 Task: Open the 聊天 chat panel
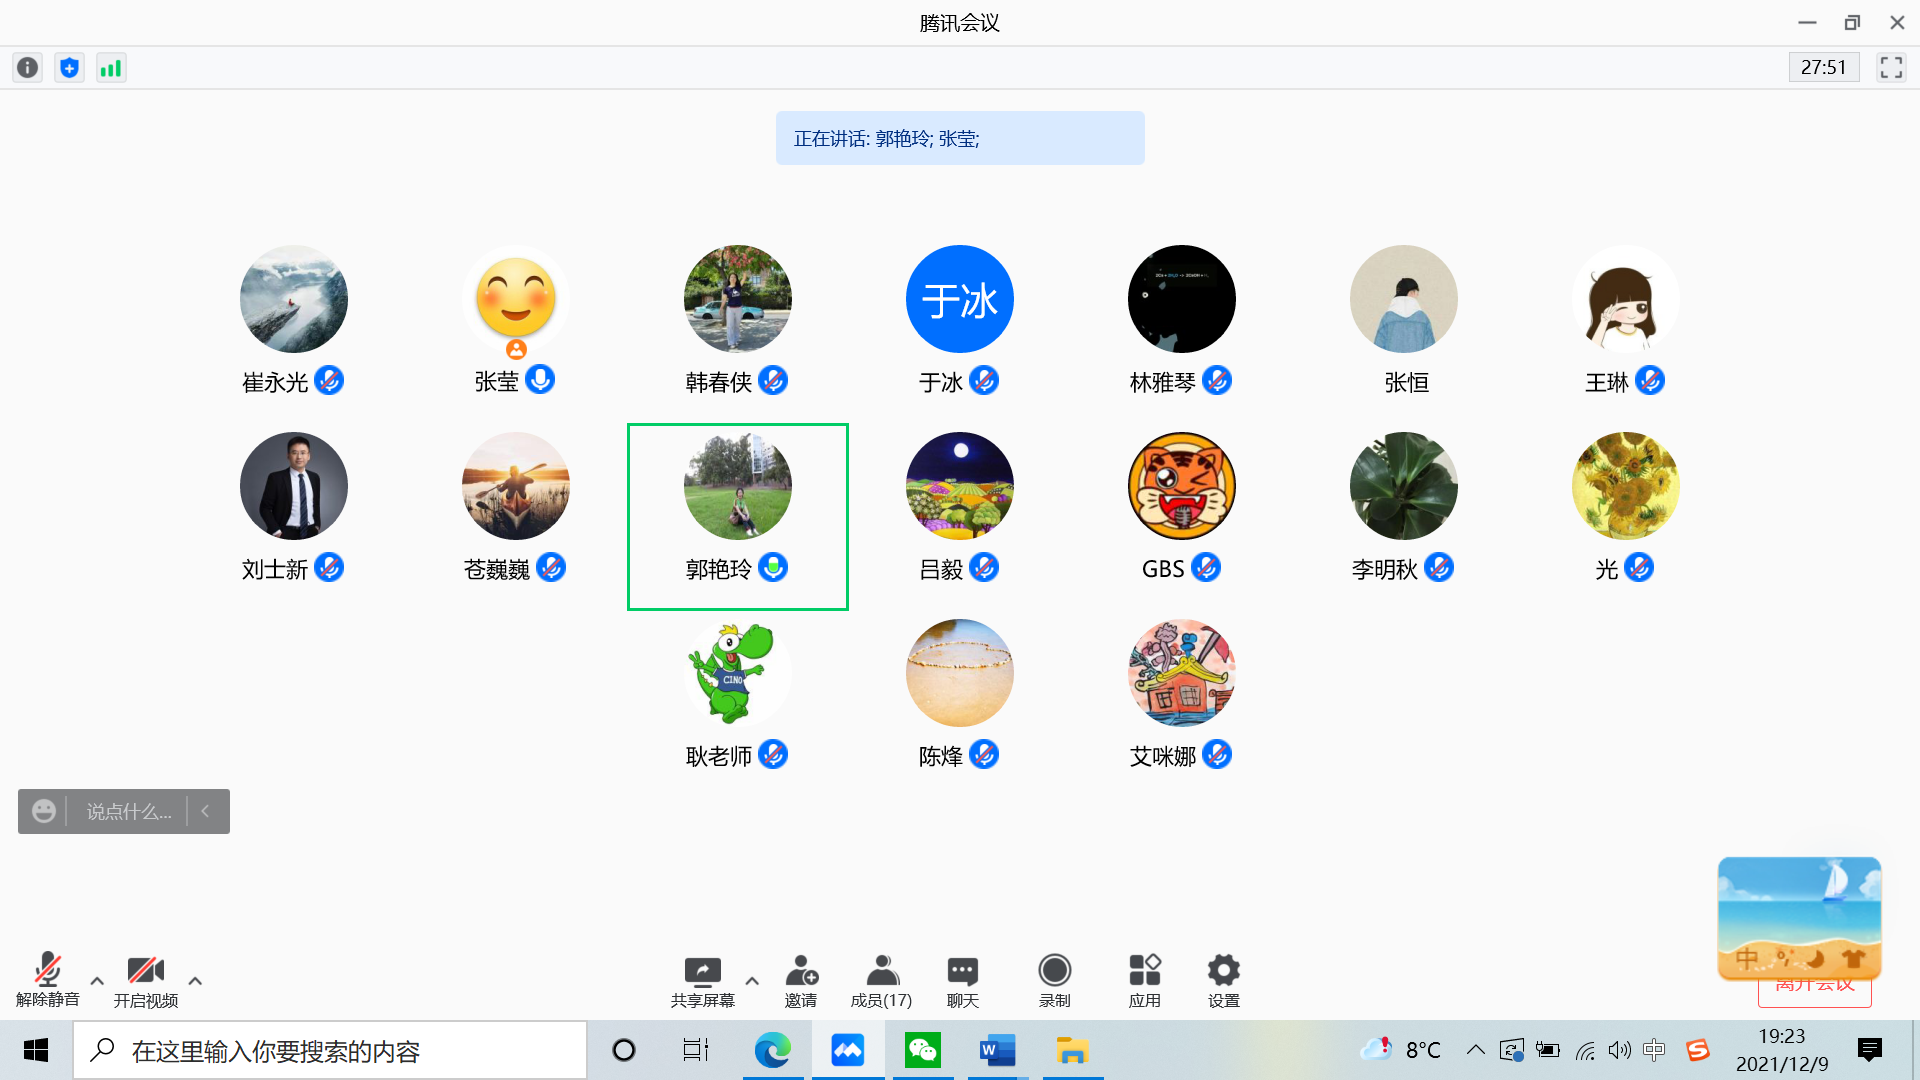(963, 980)
